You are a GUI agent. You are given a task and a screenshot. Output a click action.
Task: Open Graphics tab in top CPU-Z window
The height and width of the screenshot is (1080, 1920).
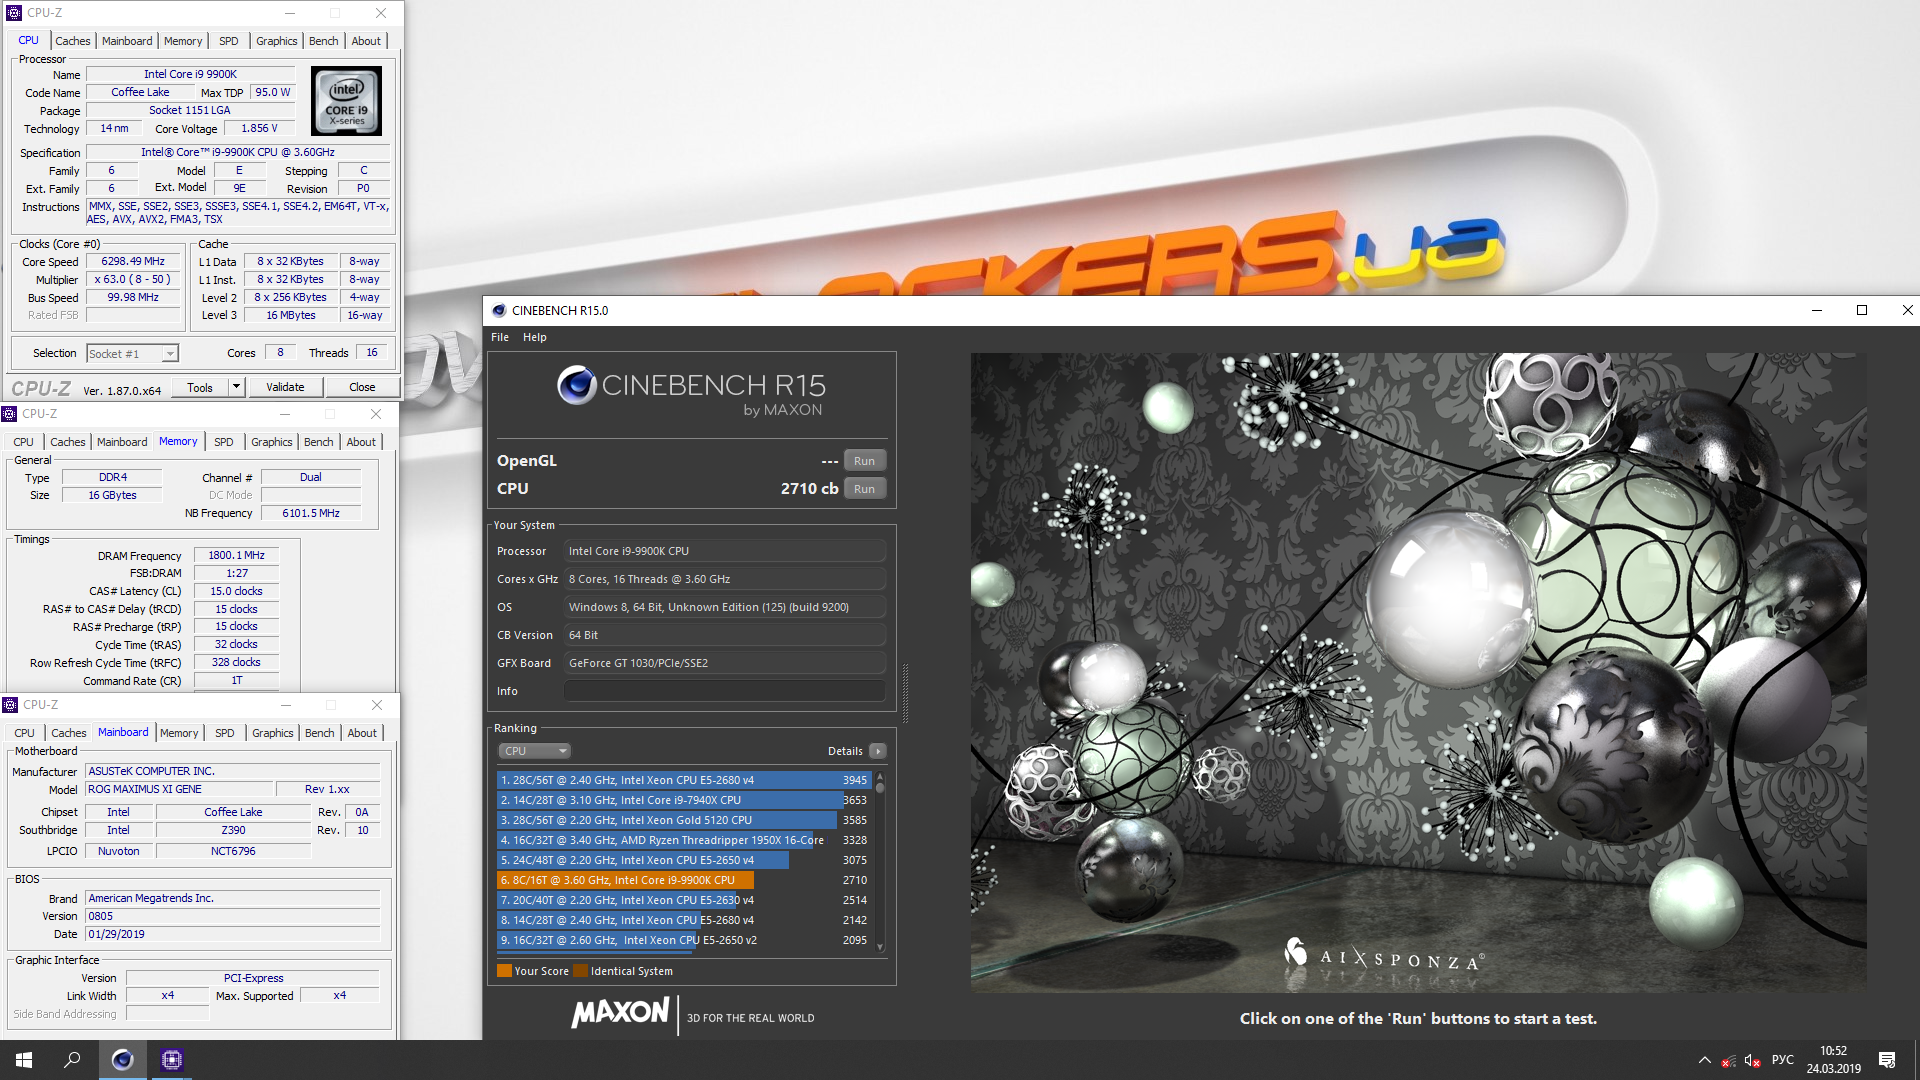click(277, 41)
